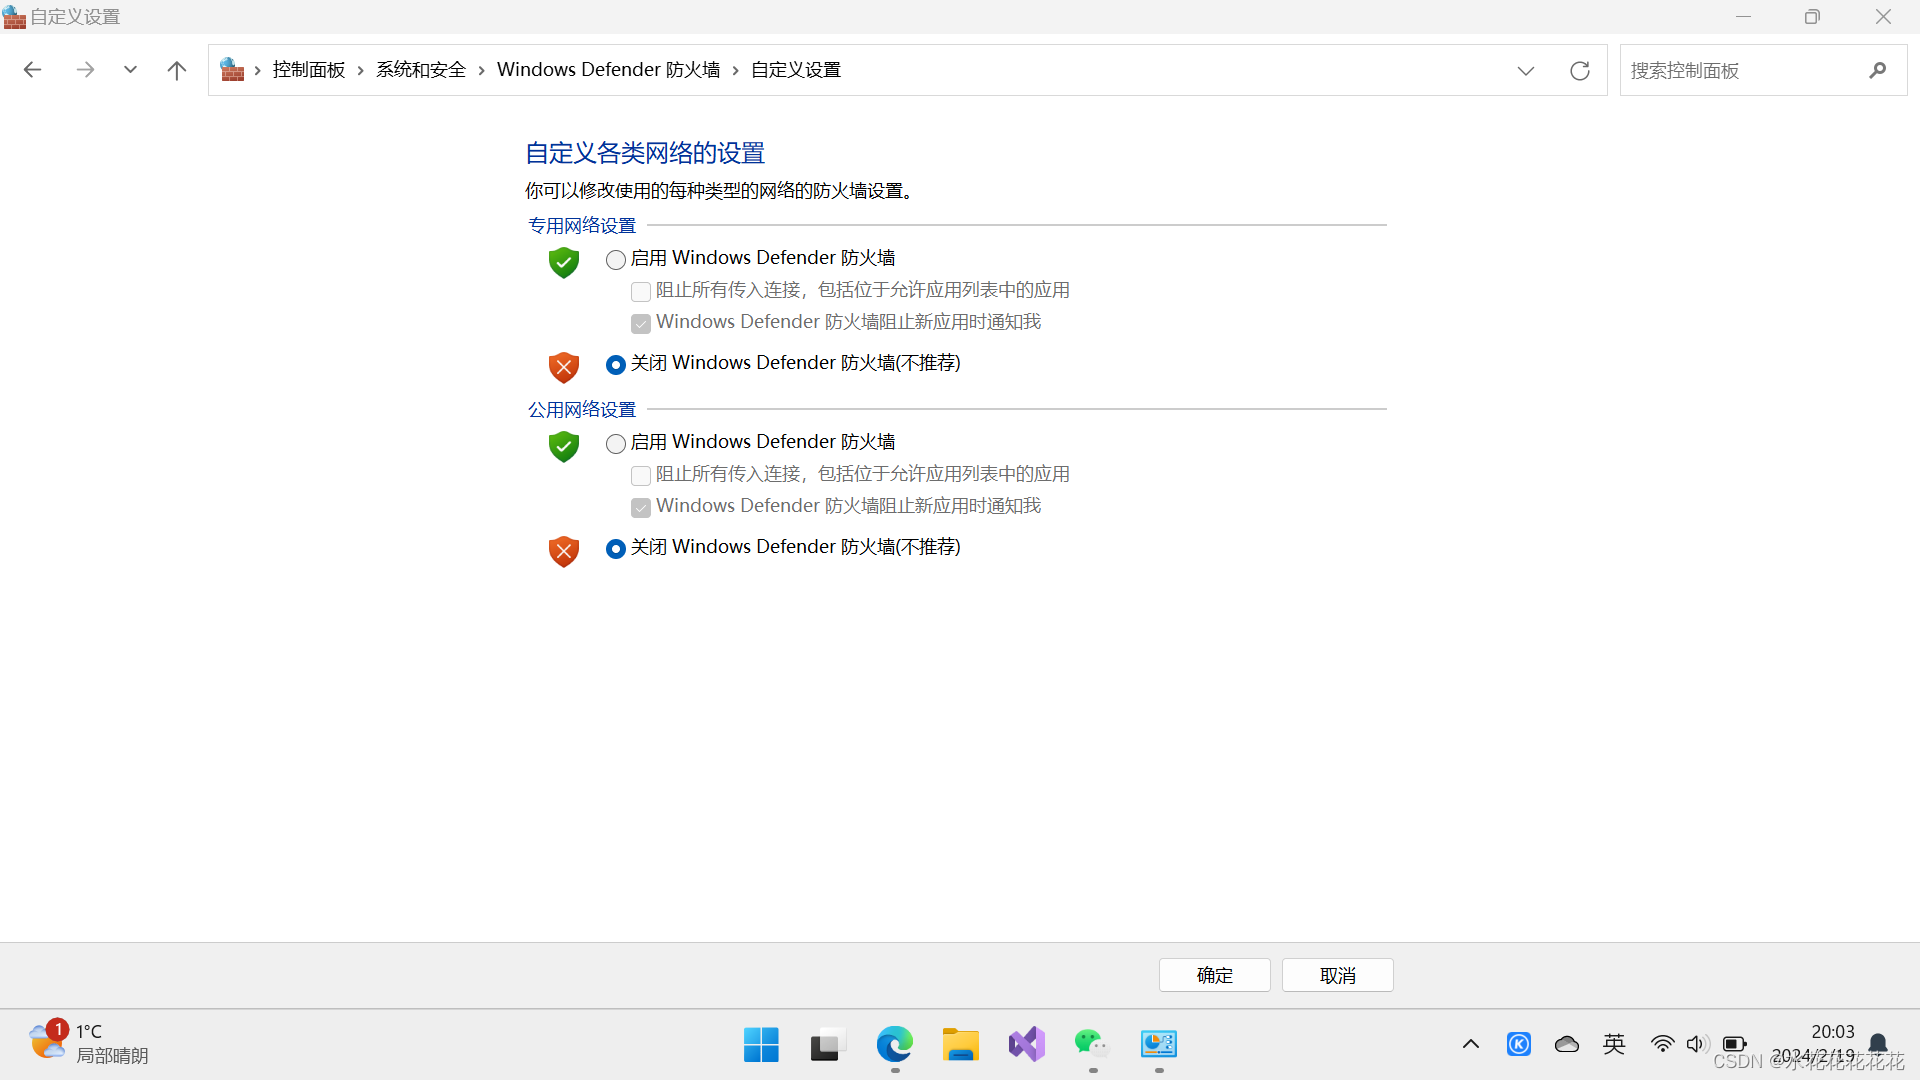Open Visual Studio from taskbar
This screenshot has width=1920, height=1080.
point(1027,1045)
